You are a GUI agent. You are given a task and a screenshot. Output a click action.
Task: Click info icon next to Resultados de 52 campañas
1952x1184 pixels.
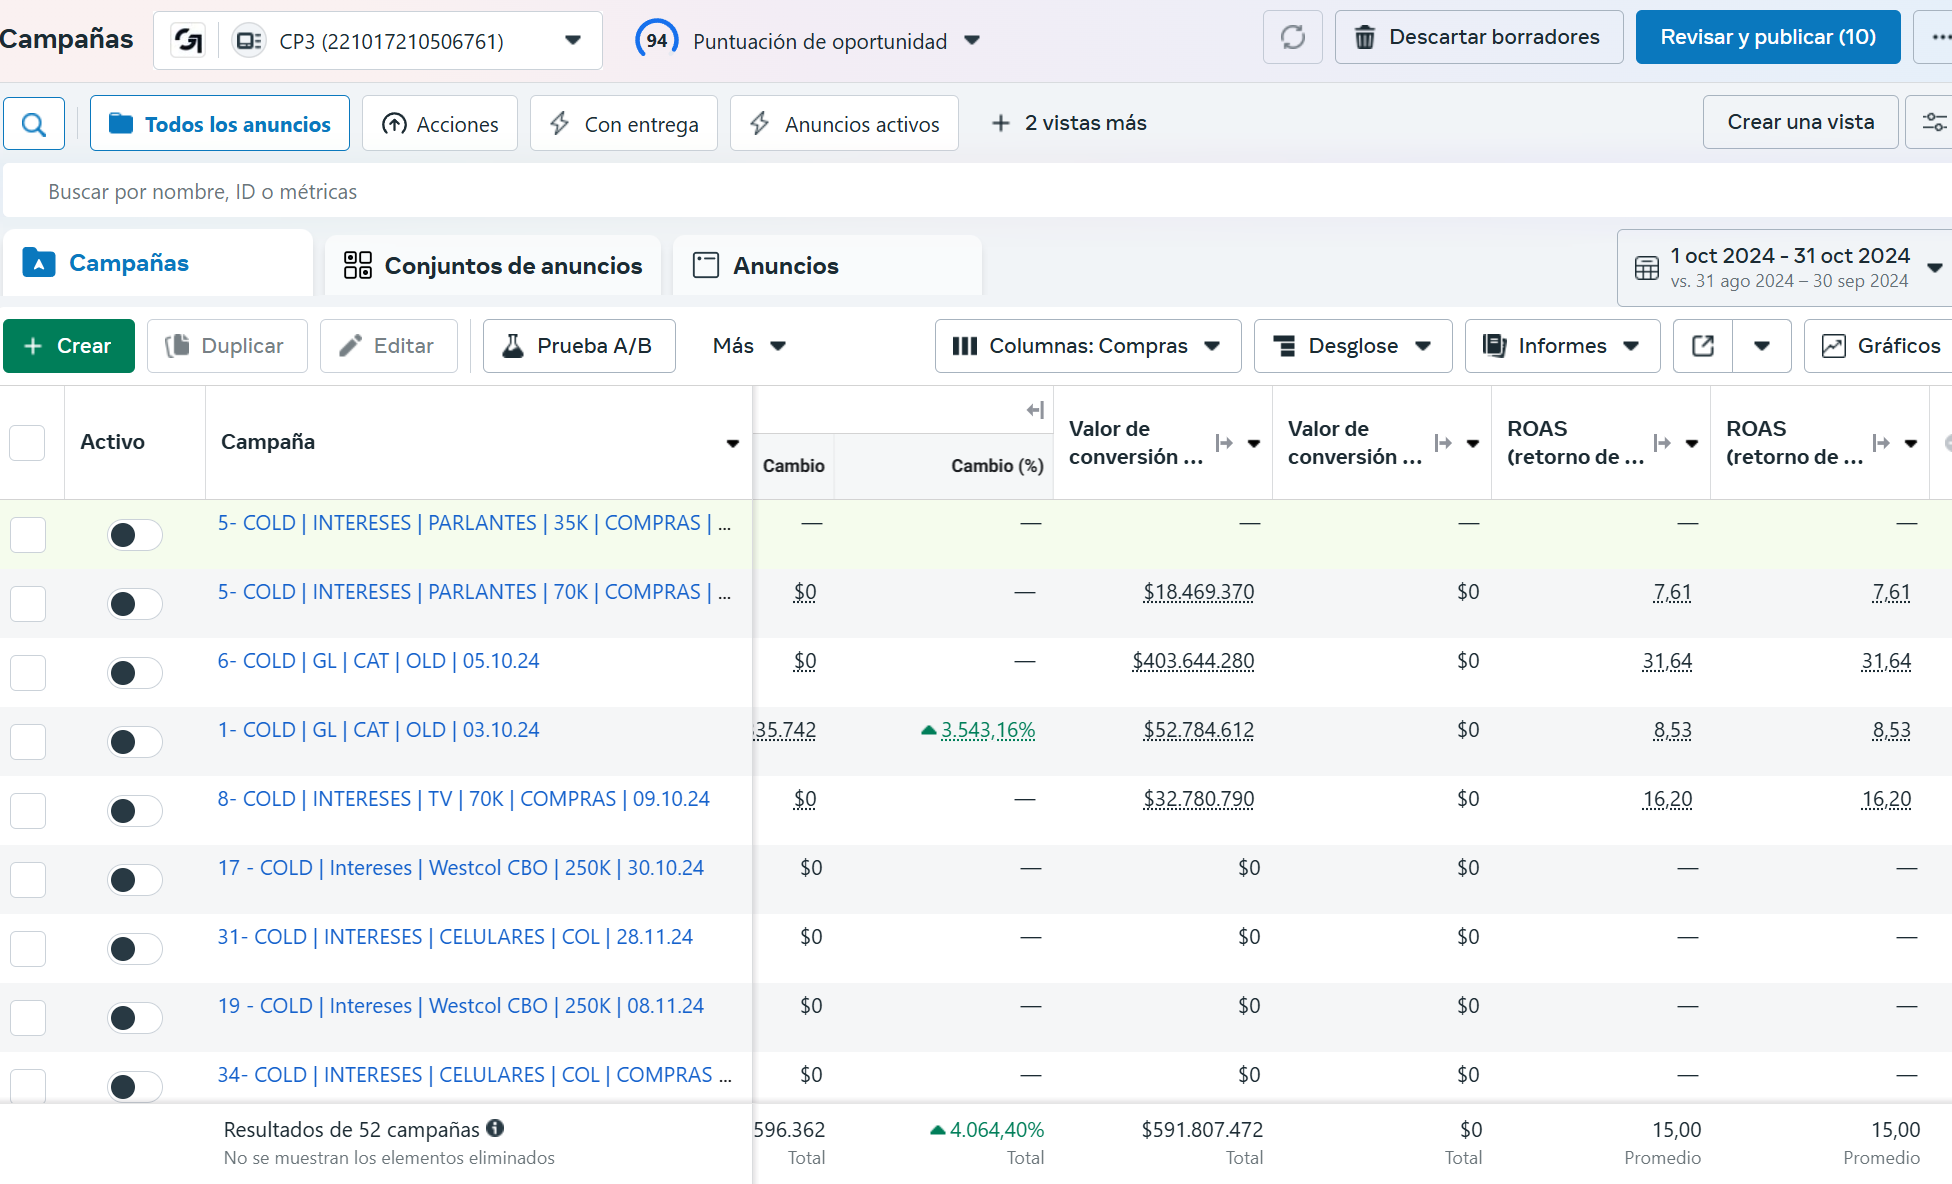click(x=495, y=1128)
